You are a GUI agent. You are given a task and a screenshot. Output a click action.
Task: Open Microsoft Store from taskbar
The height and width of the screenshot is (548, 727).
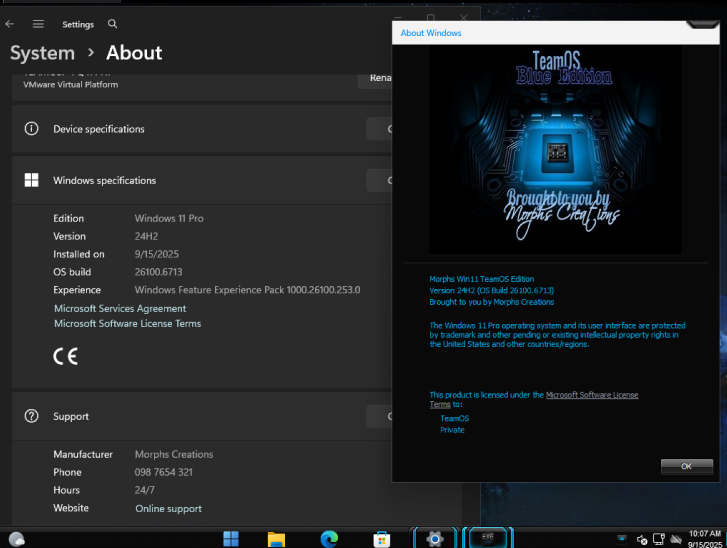[382, 539]
